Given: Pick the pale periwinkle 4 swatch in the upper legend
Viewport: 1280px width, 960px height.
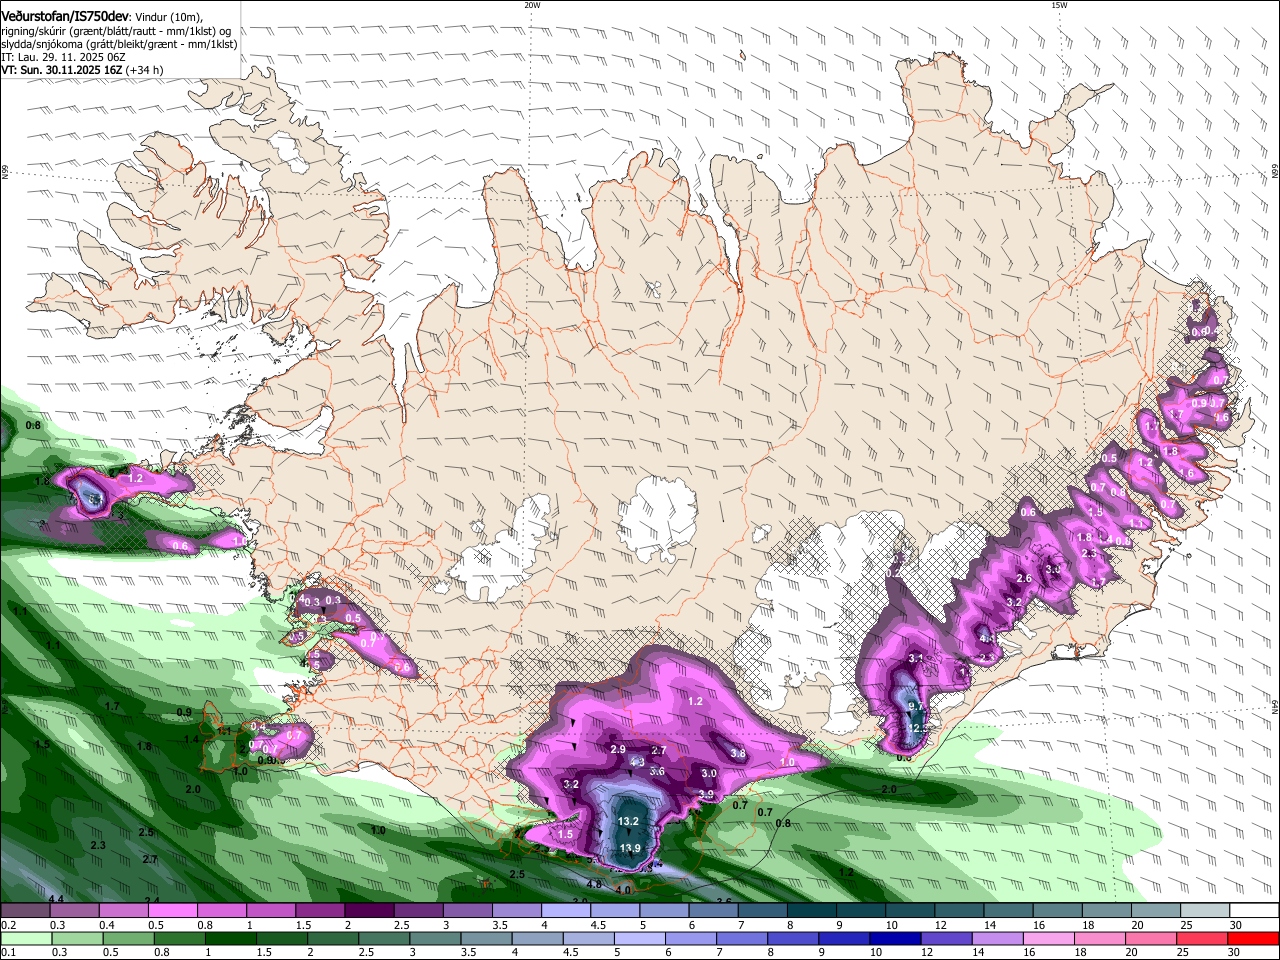Looking at the screenshot, I should coord(566,911).
